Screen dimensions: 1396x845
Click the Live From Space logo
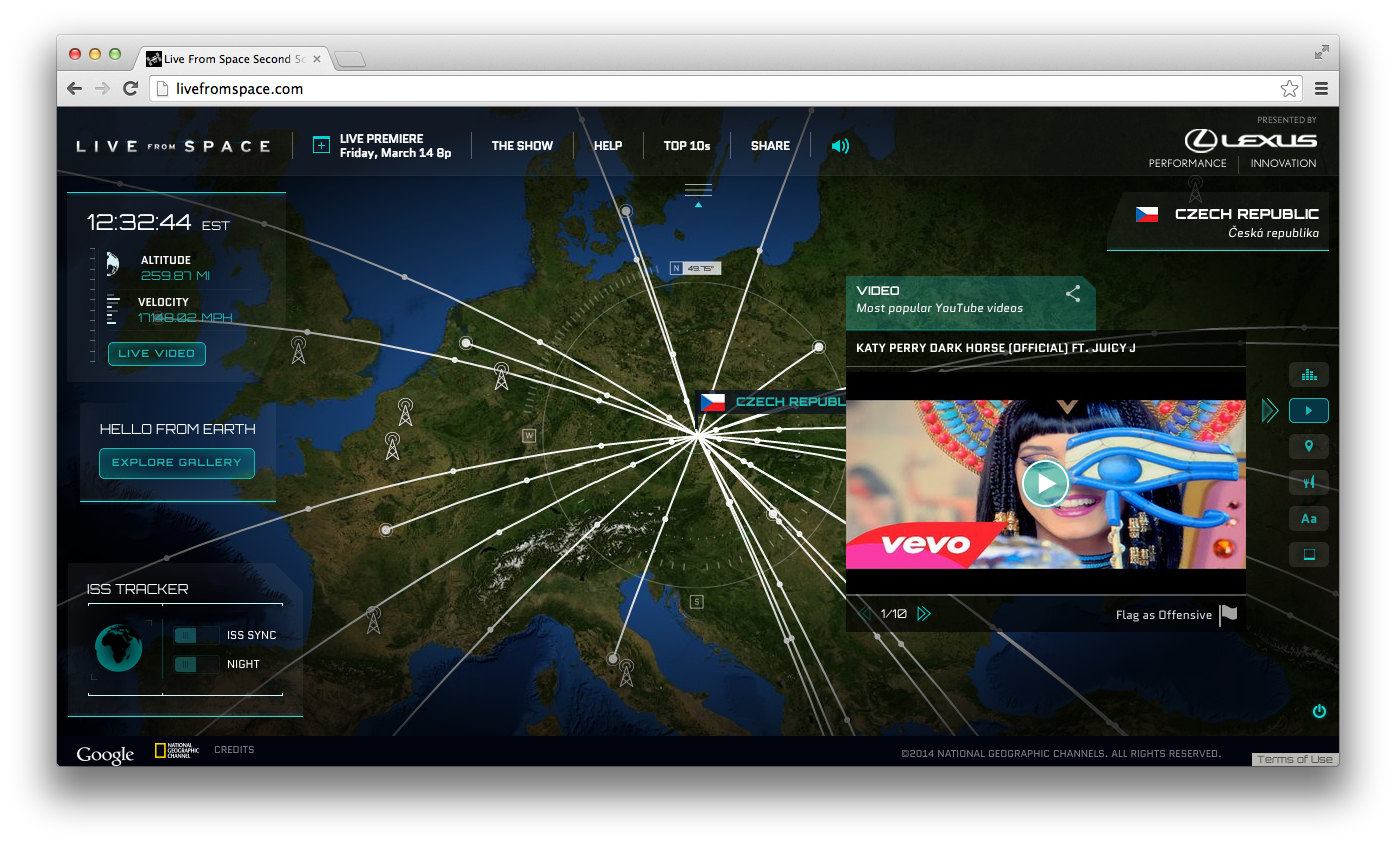click(174, 146)
